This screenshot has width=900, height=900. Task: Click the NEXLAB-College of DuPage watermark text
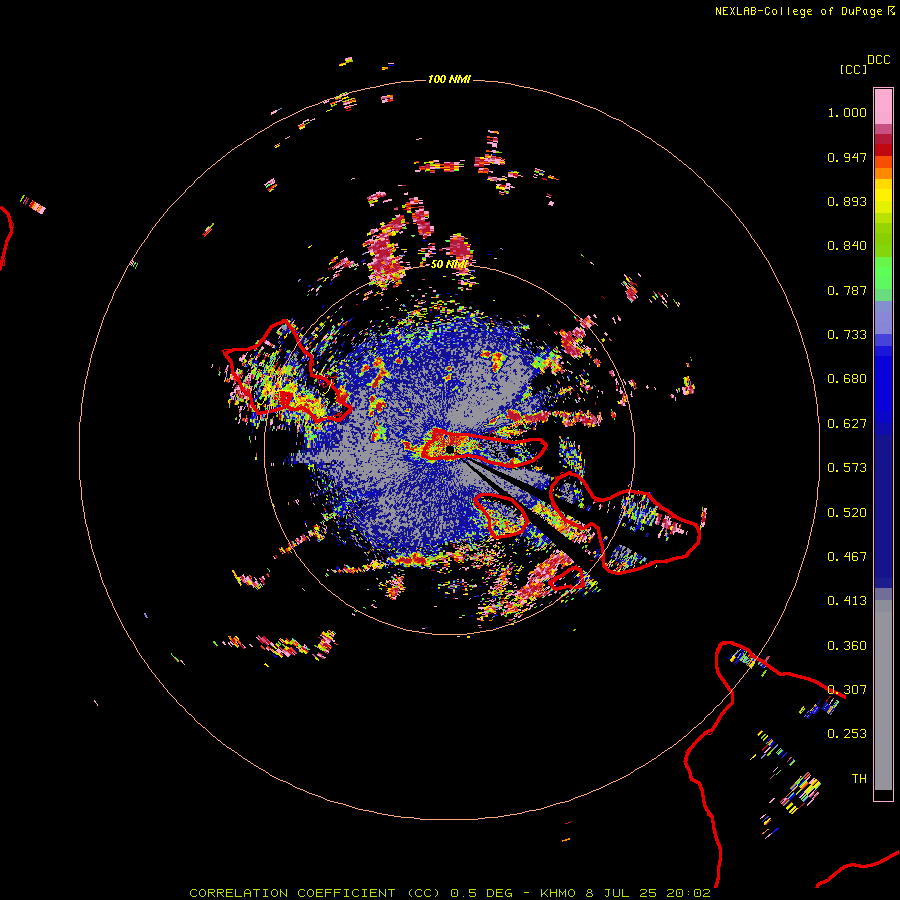(804, 11)
